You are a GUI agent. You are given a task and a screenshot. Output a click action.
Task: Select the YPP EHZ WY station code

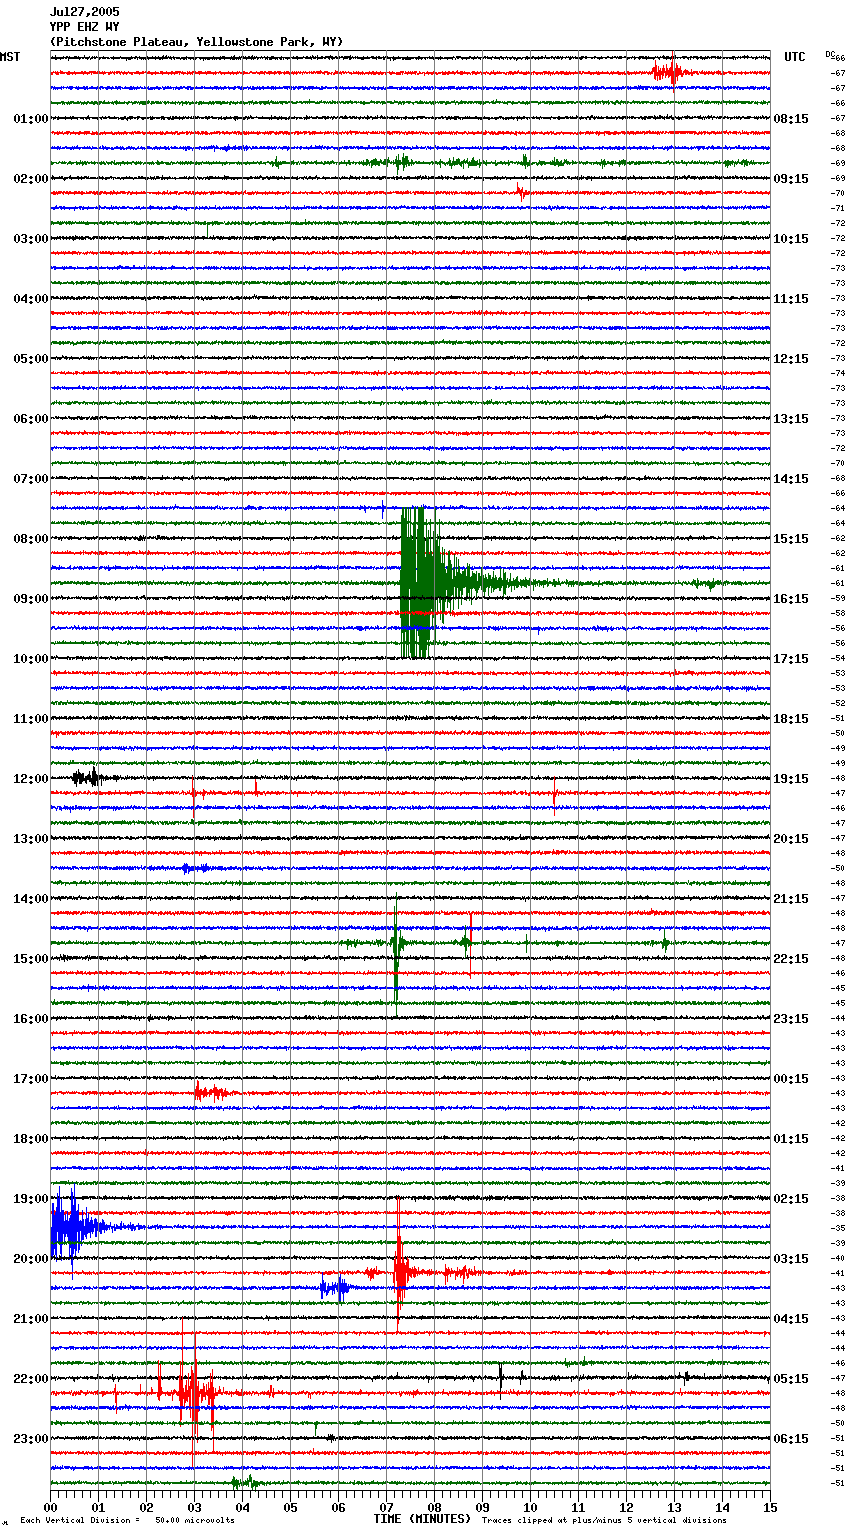pos(84,27)
